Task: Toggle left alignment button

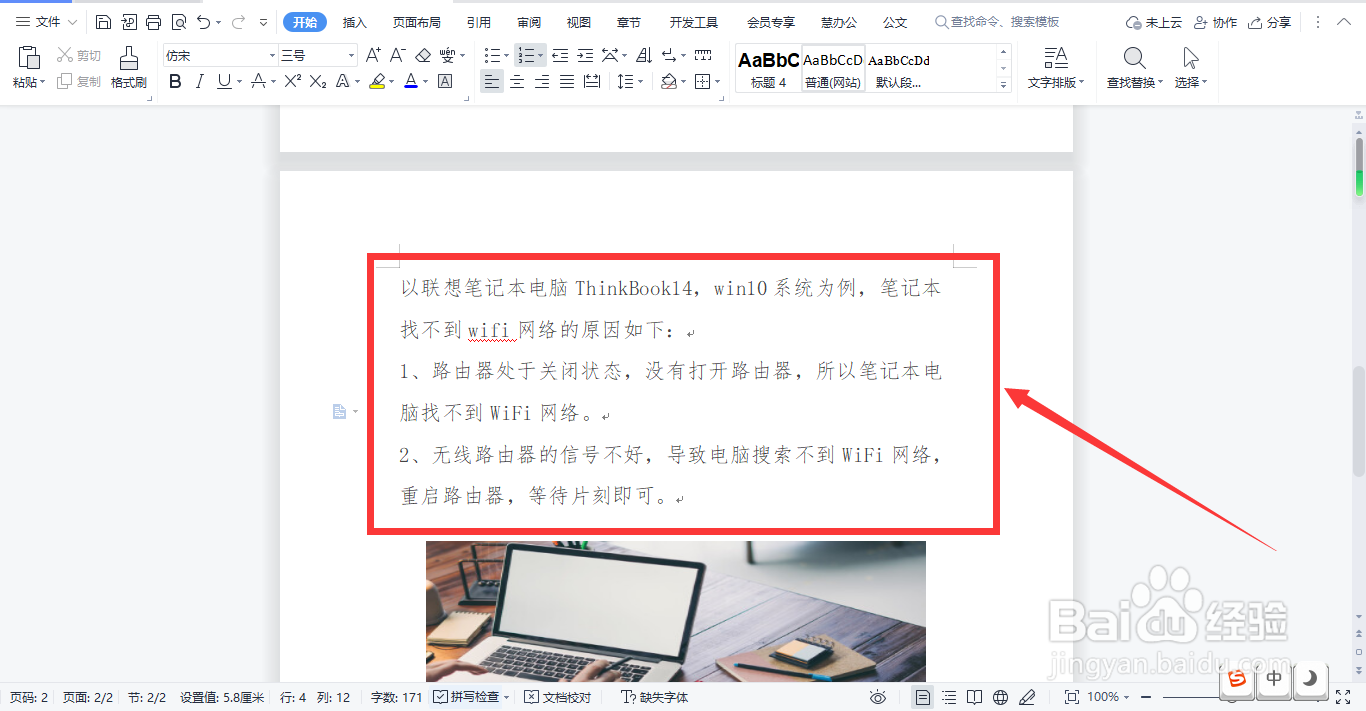Action: click(491, 81)
